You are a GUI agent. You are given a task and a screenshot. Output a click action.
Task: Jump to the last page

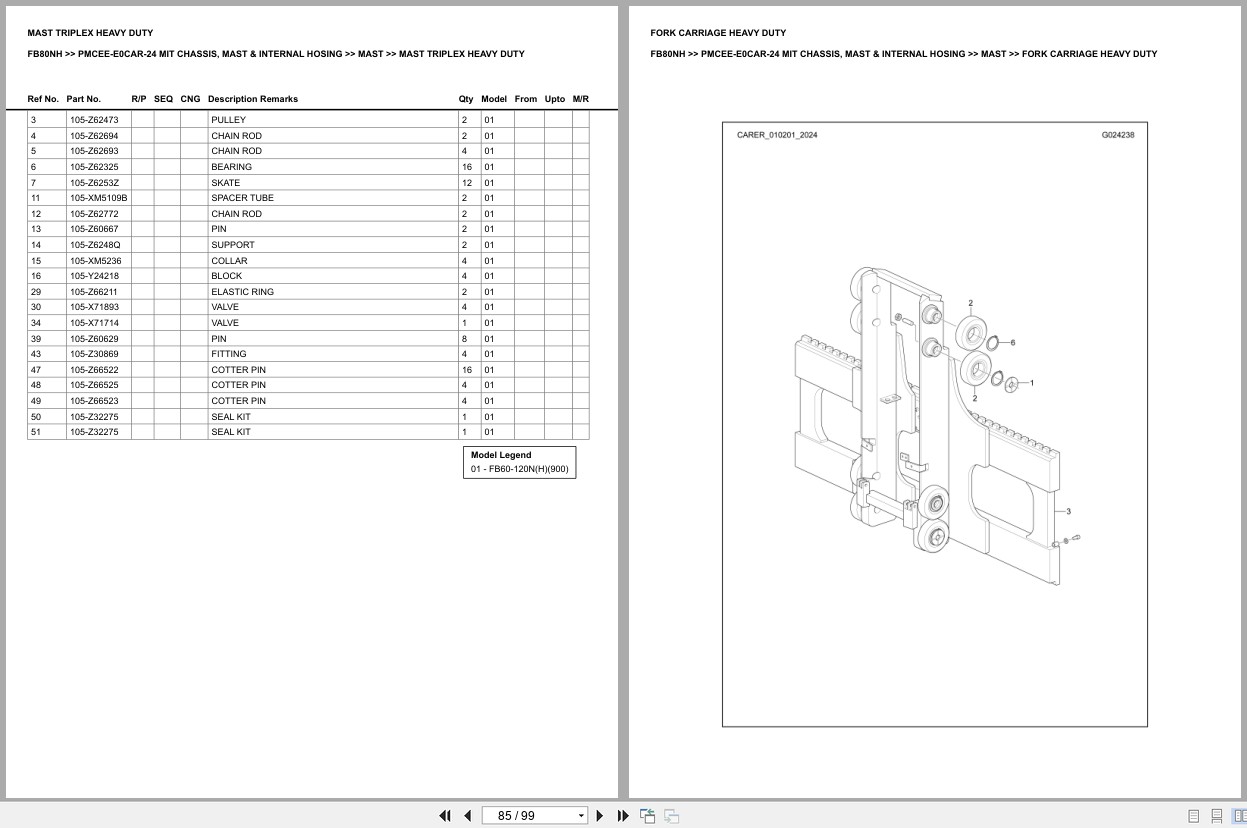623,816
